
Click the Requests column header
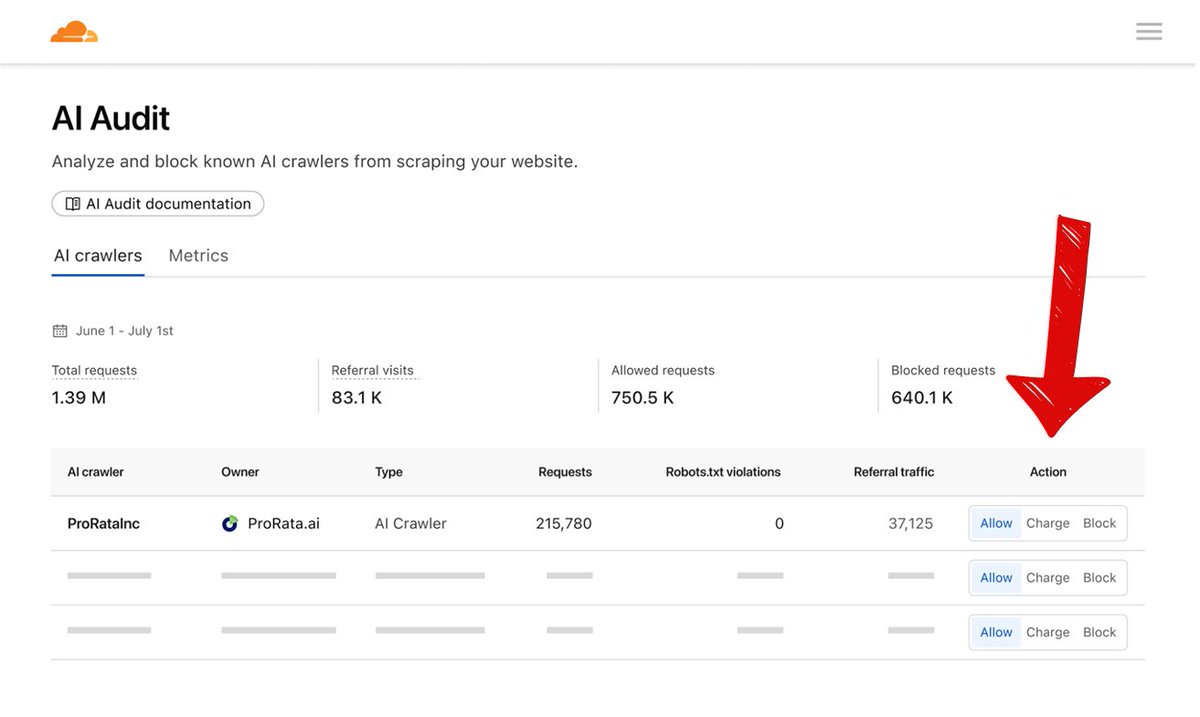565,471
